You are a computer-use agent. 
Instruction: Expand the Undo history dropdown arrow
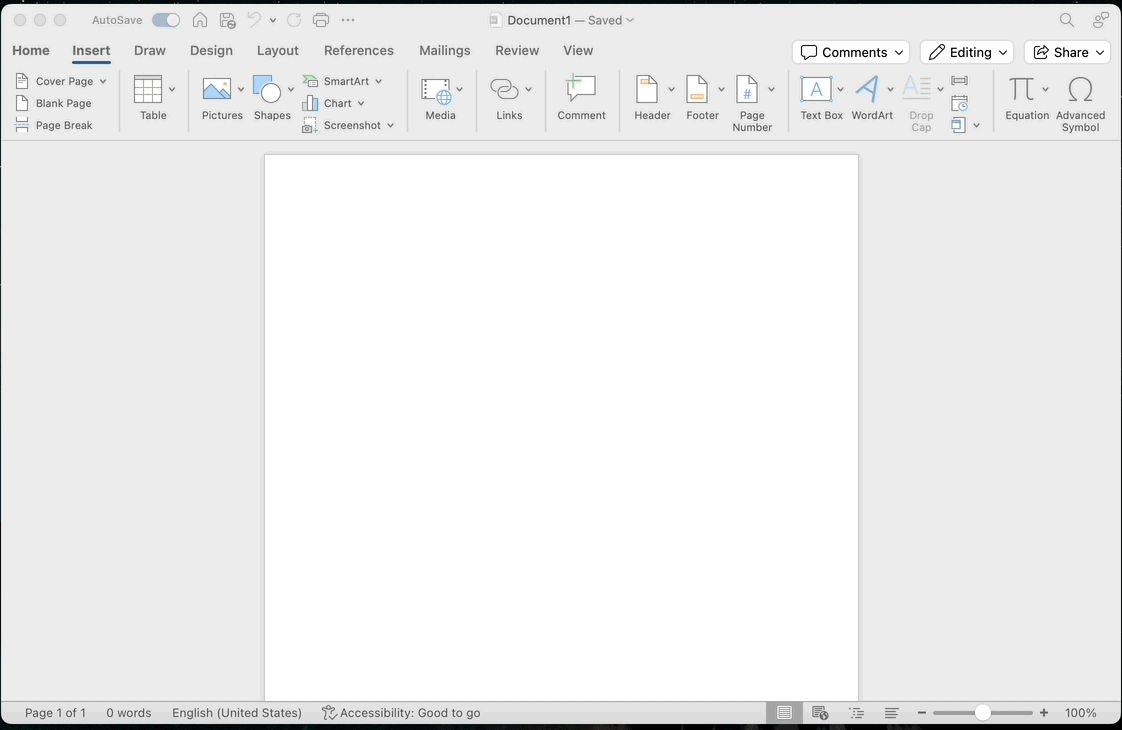coord(273,20)
